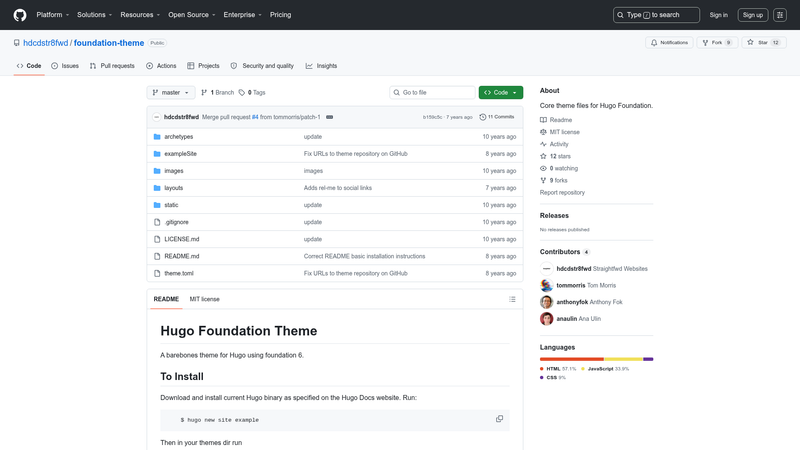Click the branch icon beside 1 Branch
Screen dimensions: 800x450
(x=204, y=92)
